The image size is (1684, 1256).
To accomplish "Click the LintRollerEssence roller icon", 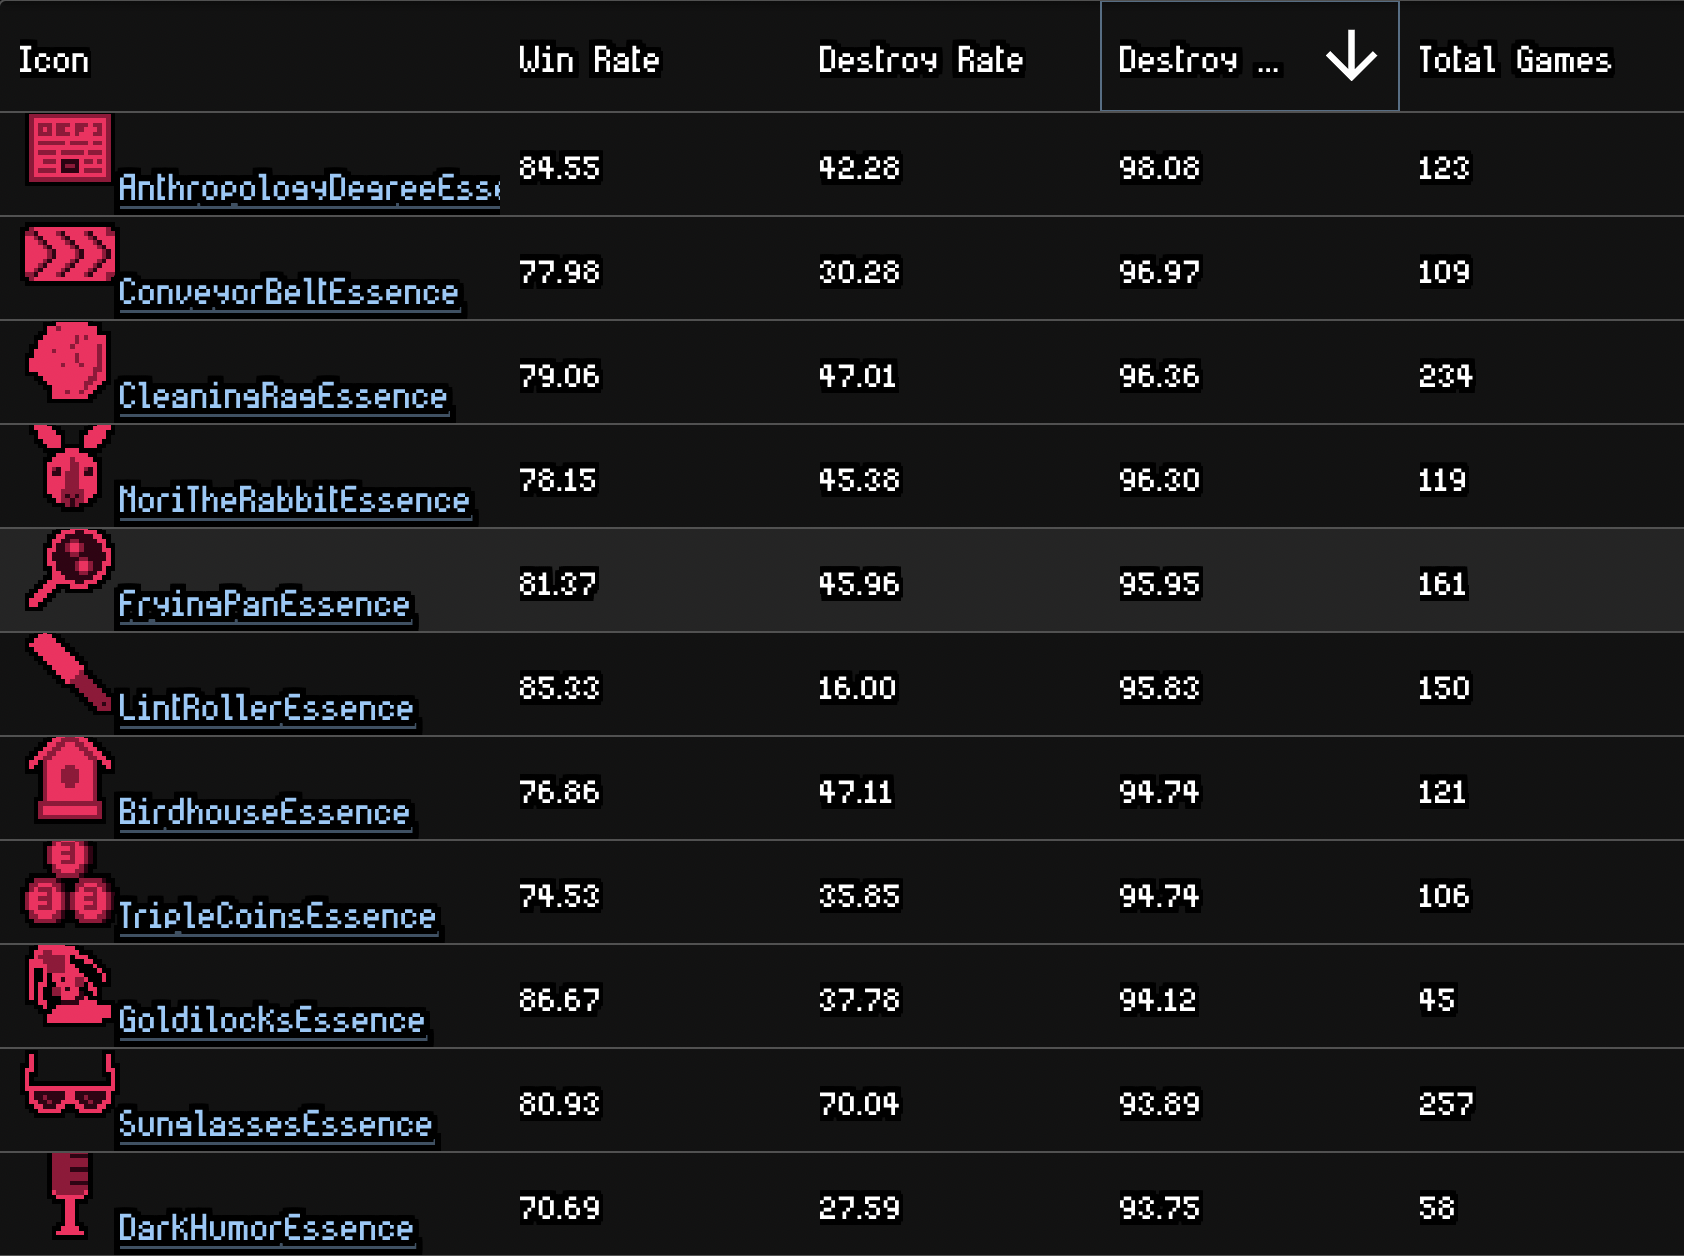I will point(69,673).
